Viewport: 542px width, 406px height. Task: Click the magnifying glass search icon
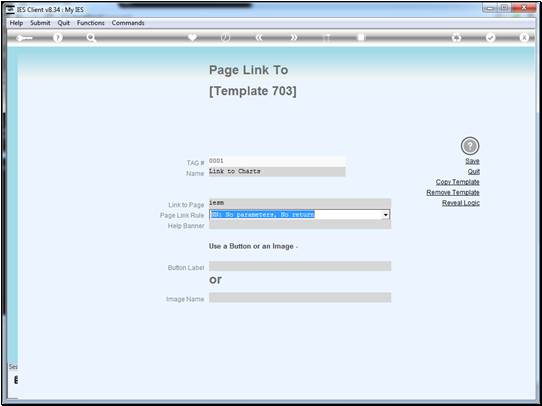[91, 38]
